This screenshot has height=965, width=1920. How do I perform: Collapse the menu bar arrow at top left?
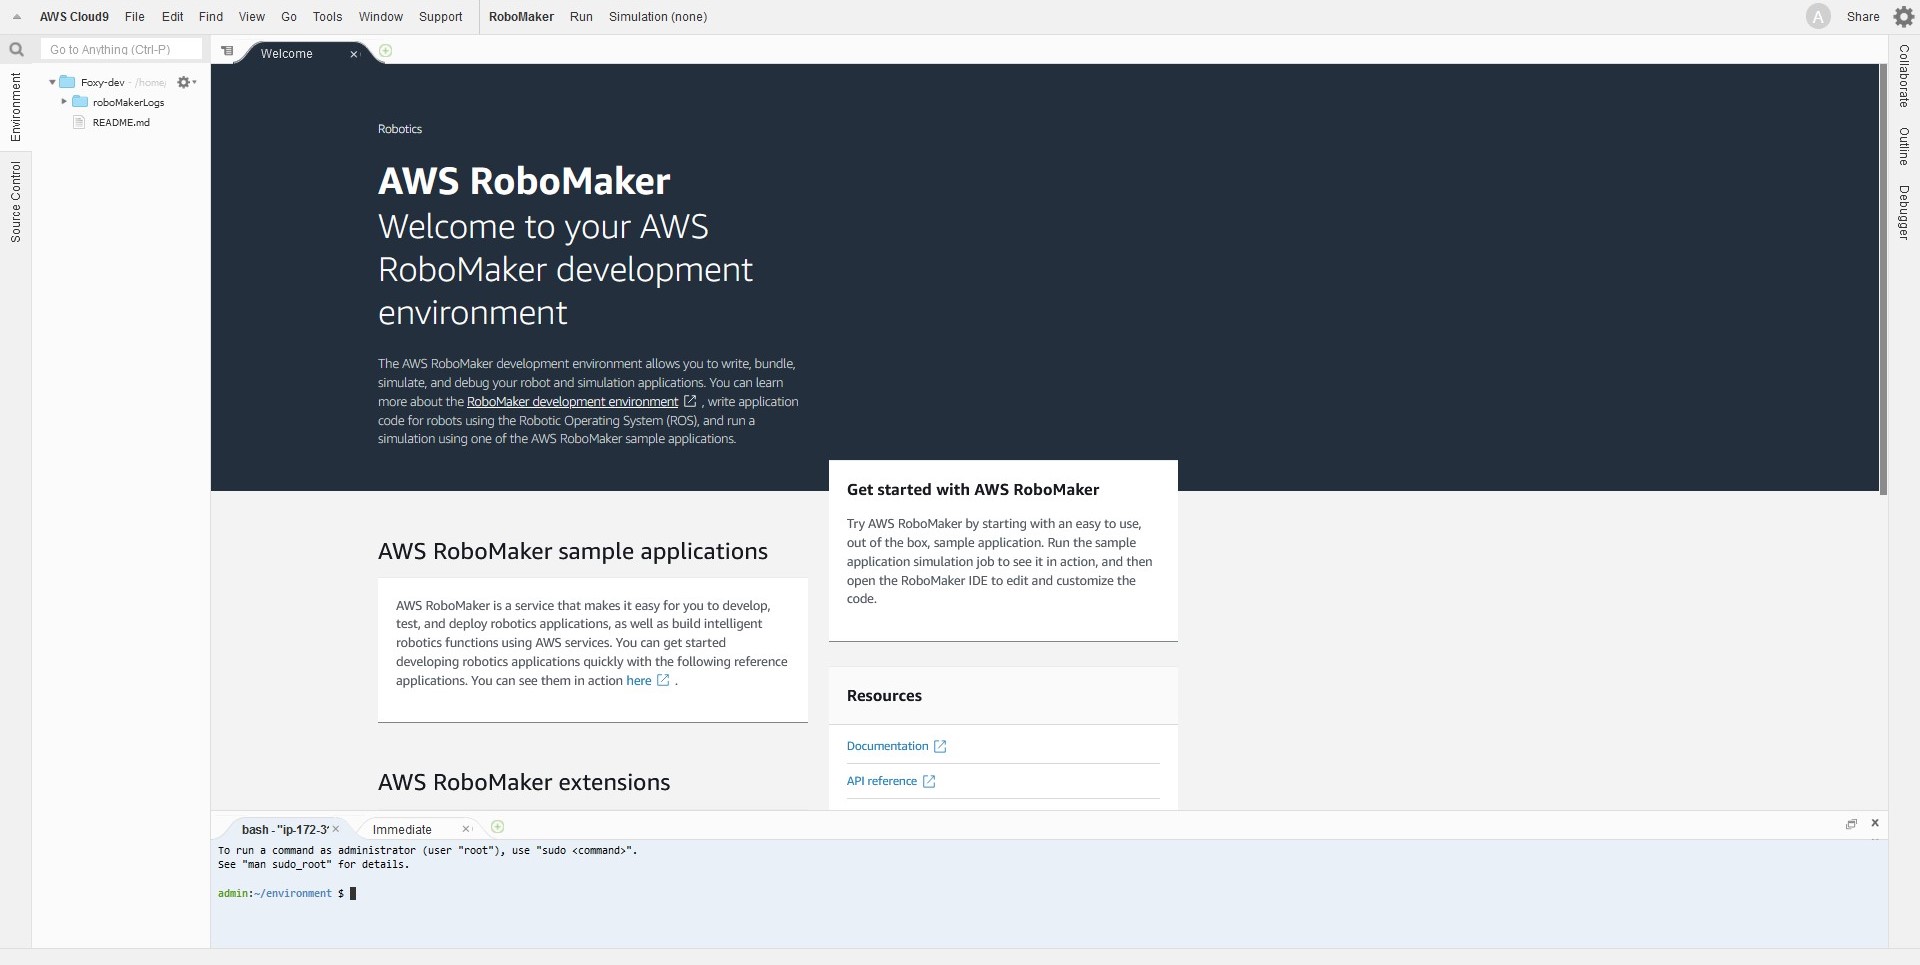[17, 17]
